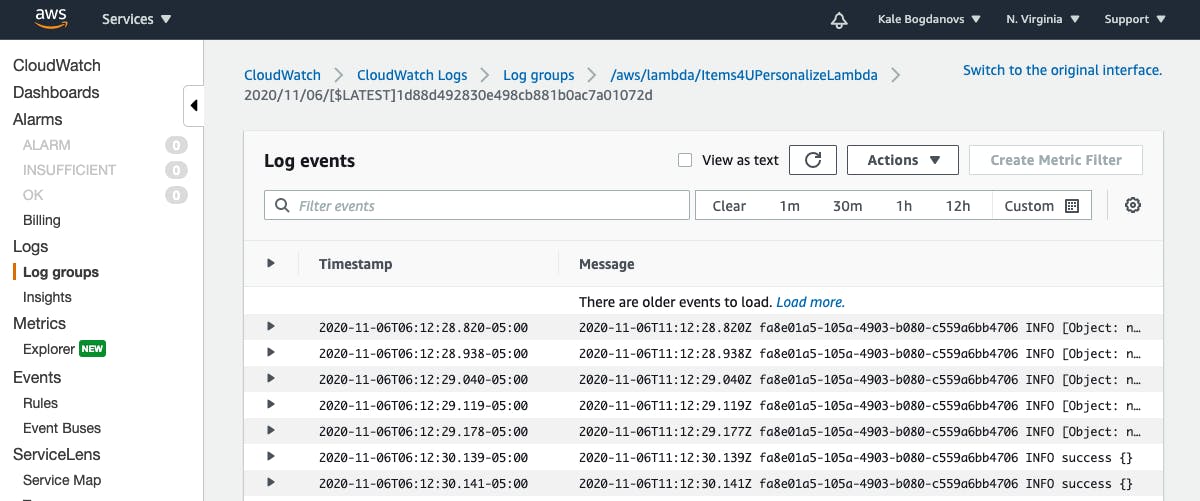Open the Support dropdown menu
Viewport: 1200px width, 501px height.
(1135, 19)
